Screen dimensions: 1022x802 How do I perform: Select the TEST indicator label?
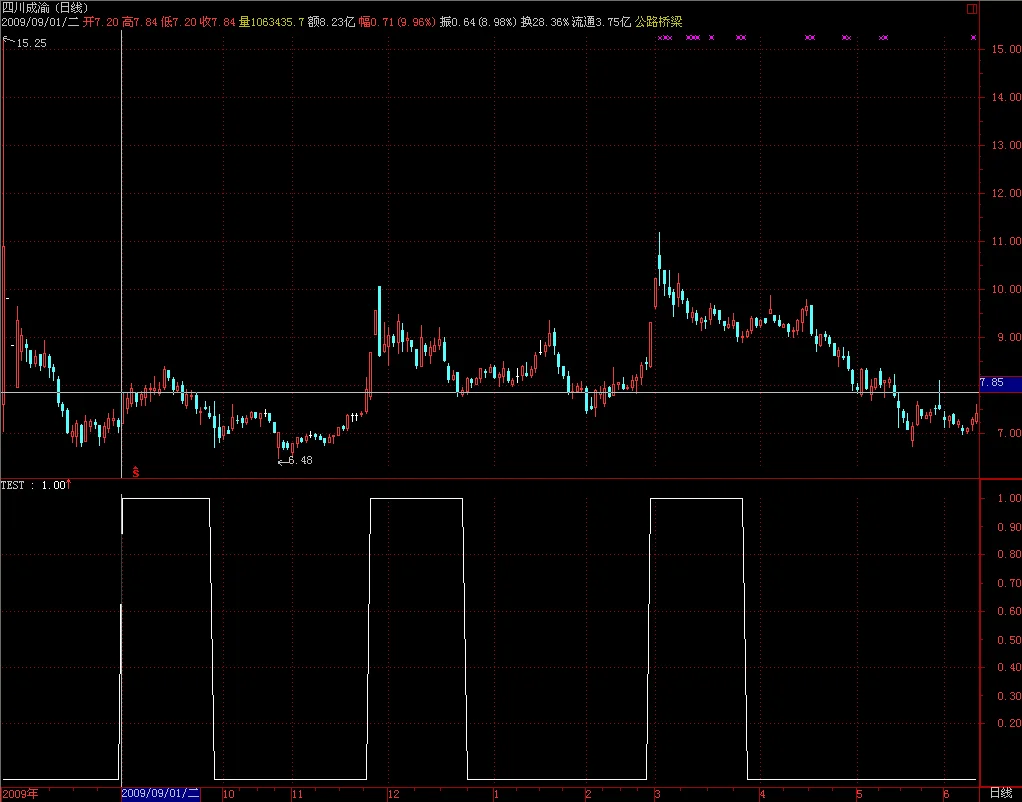(x=12, y=485)
